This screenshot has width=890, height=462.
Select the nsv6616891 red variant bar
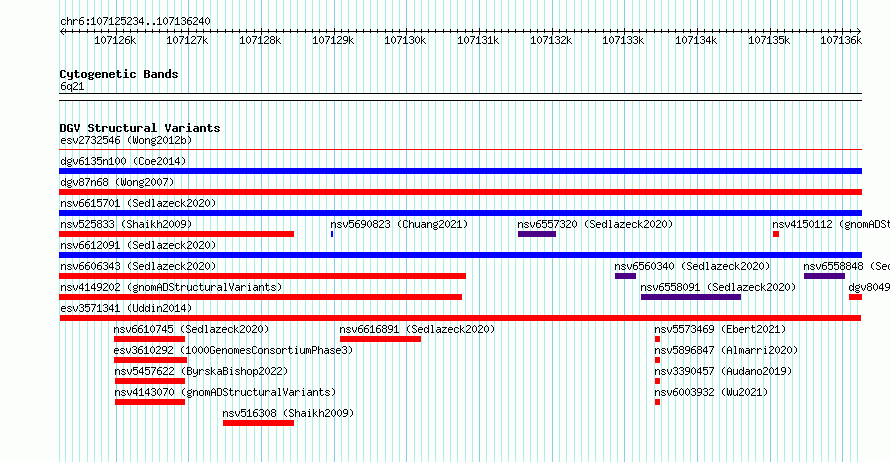click(x=380, y=339)
